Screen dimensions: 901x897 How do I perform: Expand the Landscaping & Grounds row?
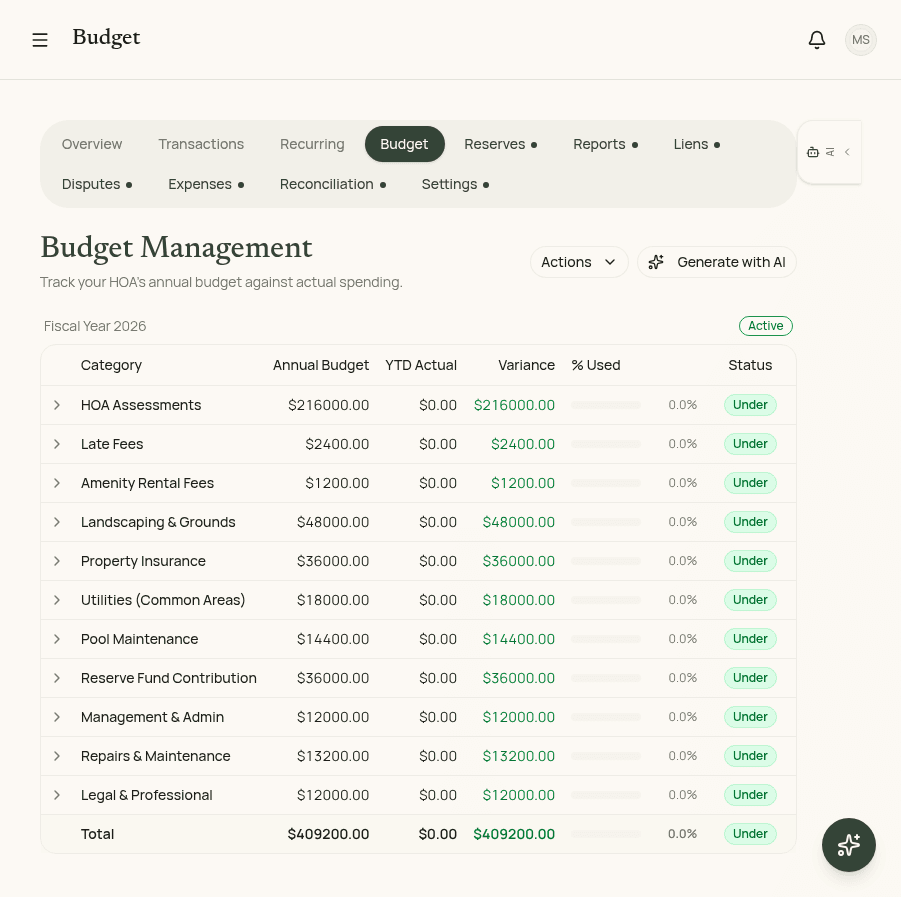pos(57,522)
